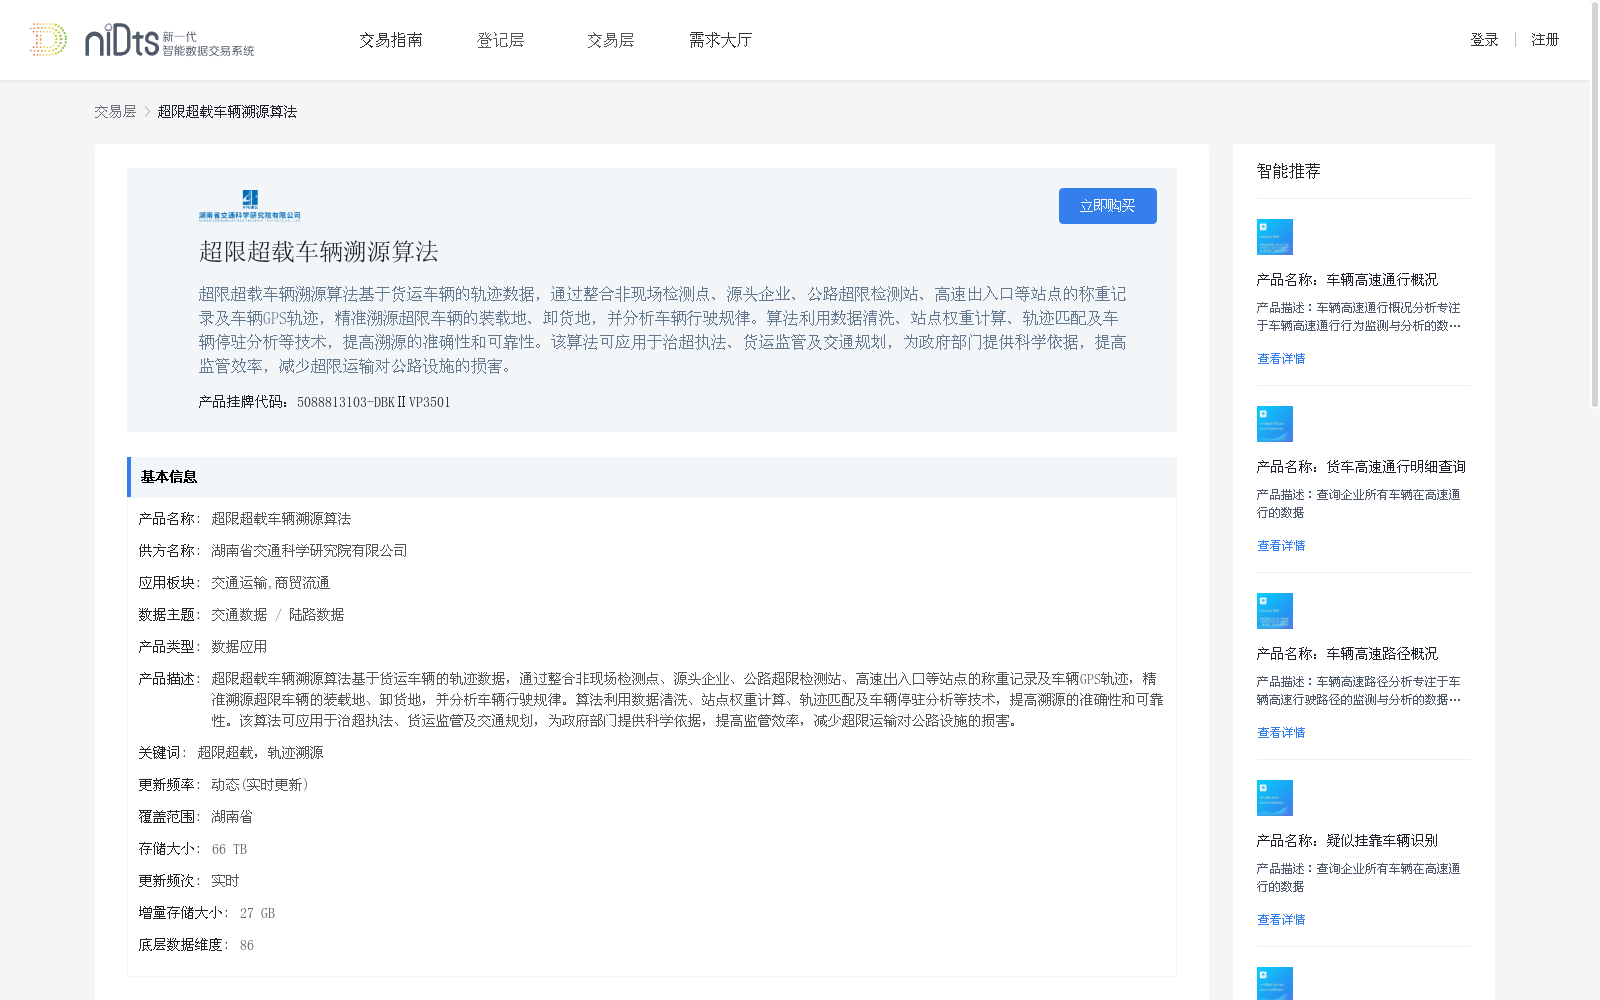
Task: Click the supplier company logo image
Action: tap(249, 205)
